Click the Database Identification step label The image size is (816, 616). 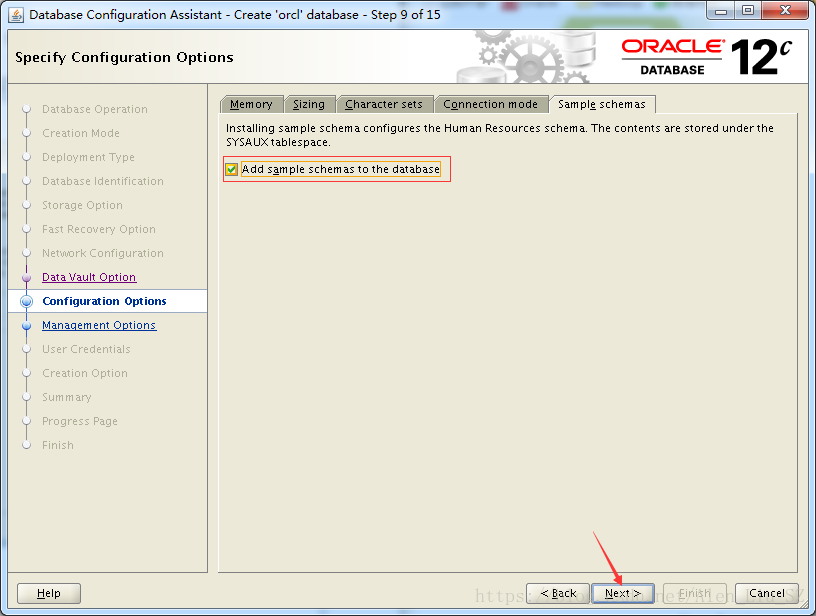[103, 181]
